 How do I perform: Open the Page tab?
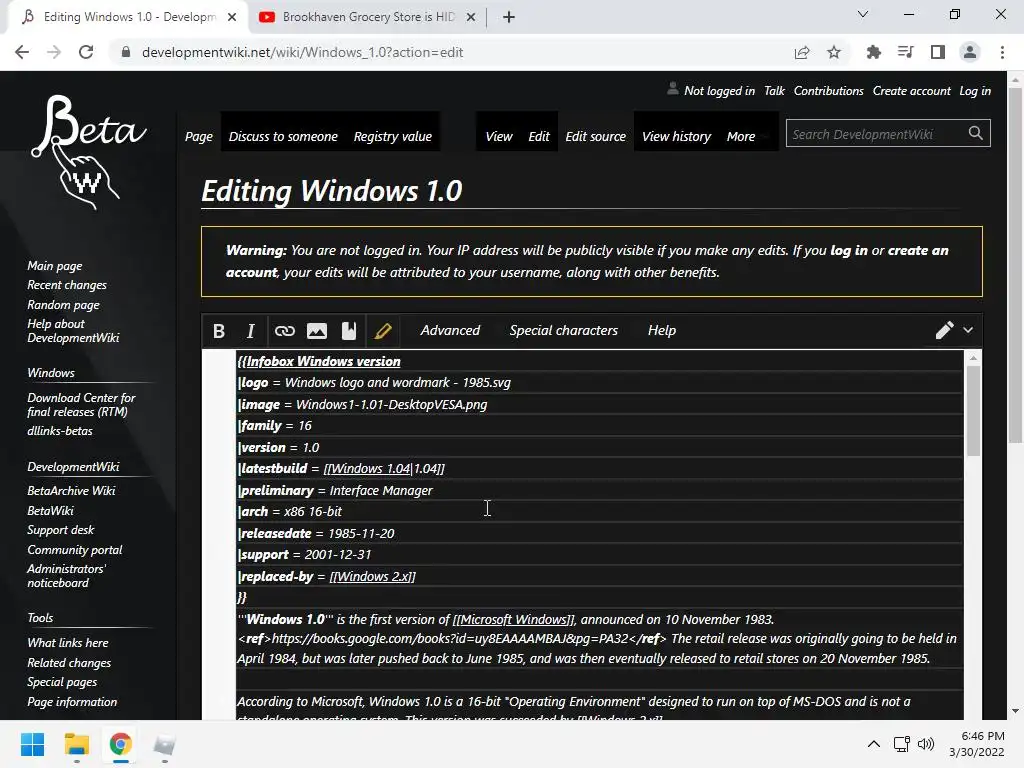(199, 136)
